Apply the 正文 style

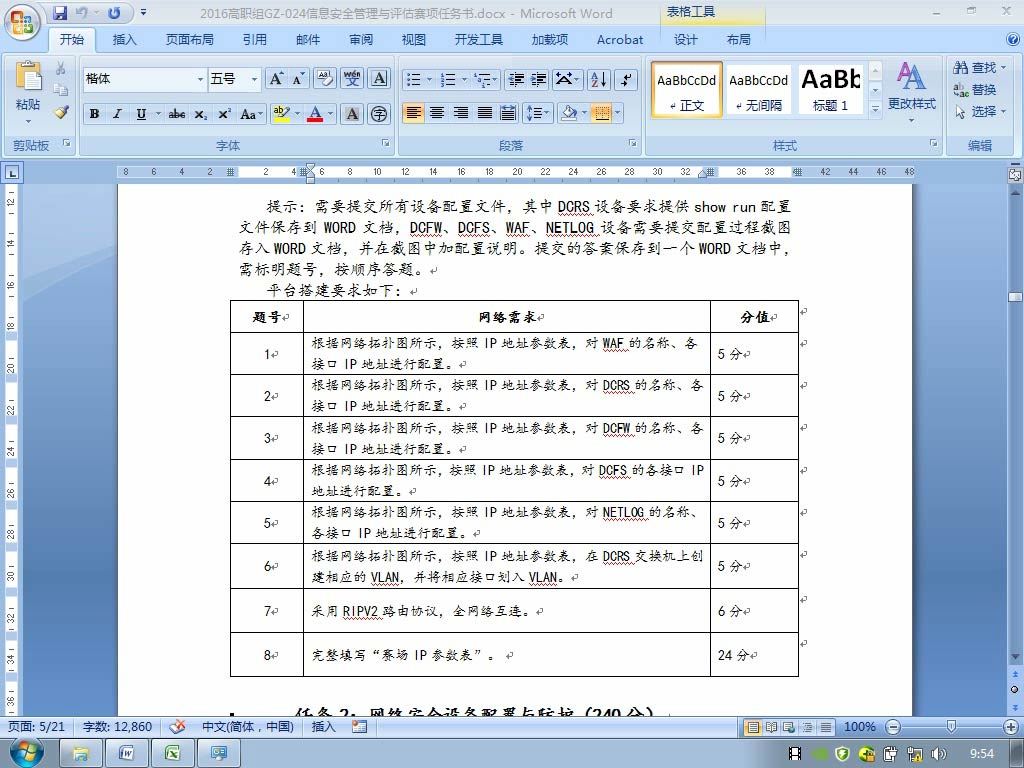686,89
